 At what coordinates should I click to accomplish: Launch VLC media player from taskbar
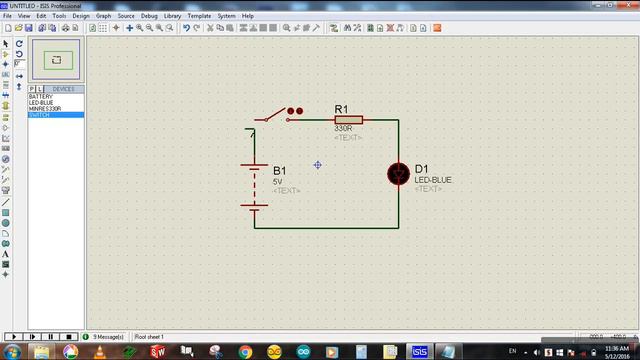[100, 351]
